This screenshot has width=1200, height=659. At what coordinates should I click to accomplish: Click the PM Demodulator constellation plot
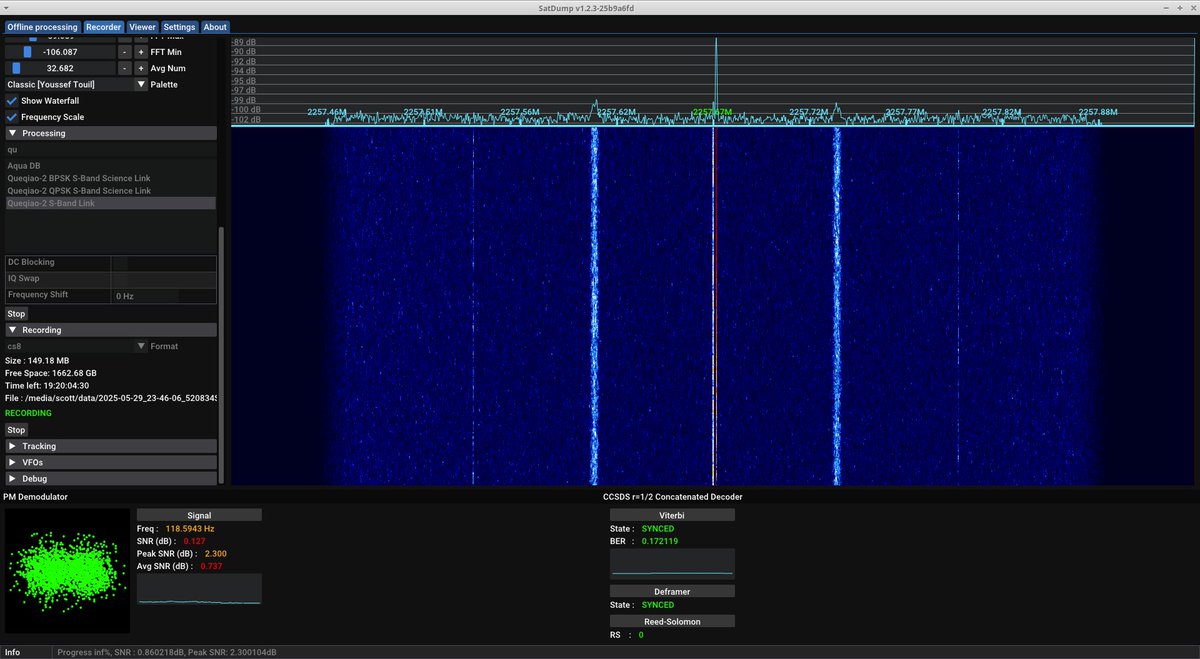click(x=68, y=570)
